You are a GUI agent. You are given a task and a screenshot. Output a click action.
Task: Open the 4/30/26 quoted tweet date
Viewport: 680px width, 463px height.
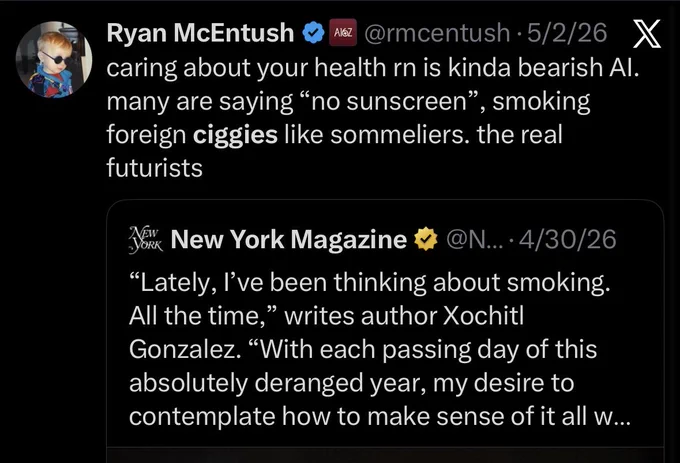pos(568,239)
